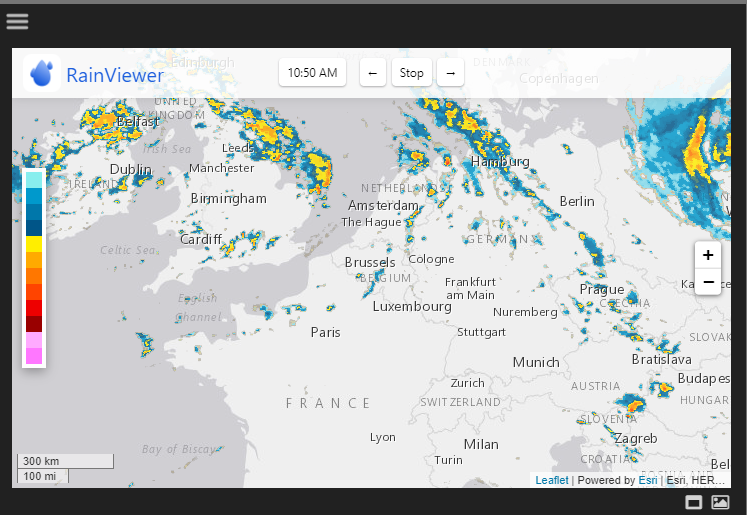This screenshot has width=747, height=515.
Task: Click the Nuremberg city label
Action: 525,312
